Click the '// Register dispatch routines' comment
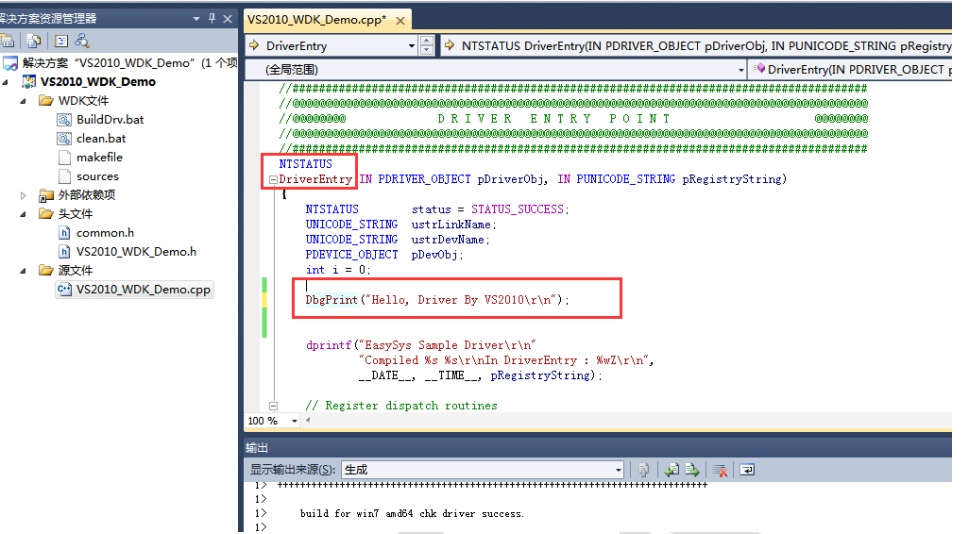 [401, 406]
